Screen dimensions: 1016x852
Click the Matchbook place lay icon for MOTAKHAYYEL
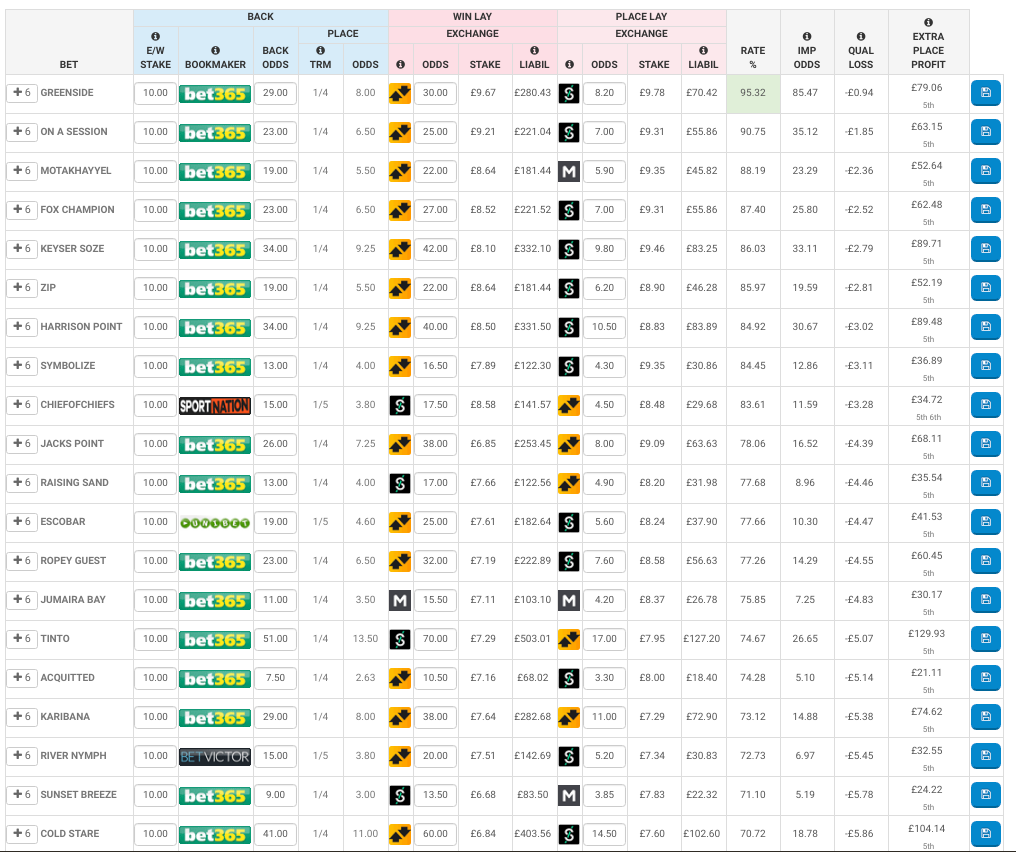[x=569, y=171]
